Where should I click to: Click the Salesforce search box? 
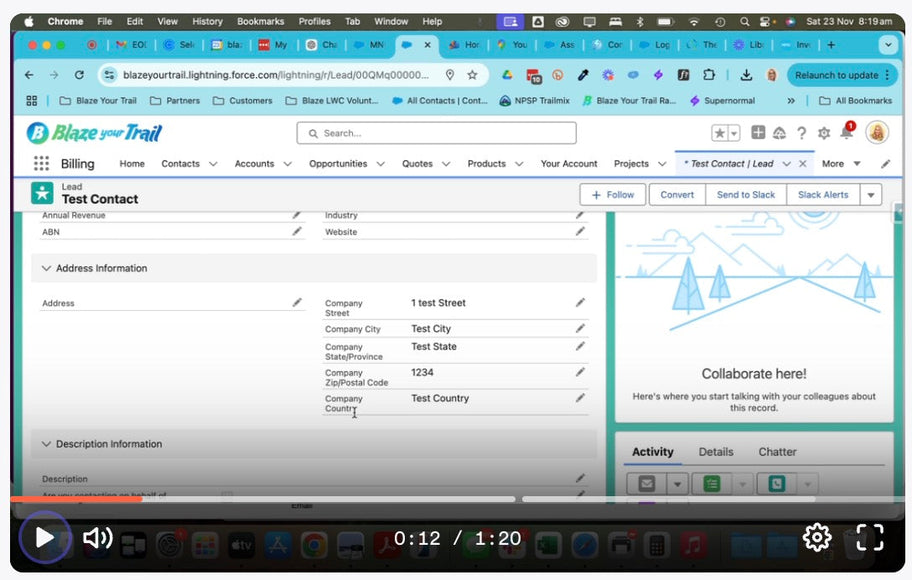[436, 133]
